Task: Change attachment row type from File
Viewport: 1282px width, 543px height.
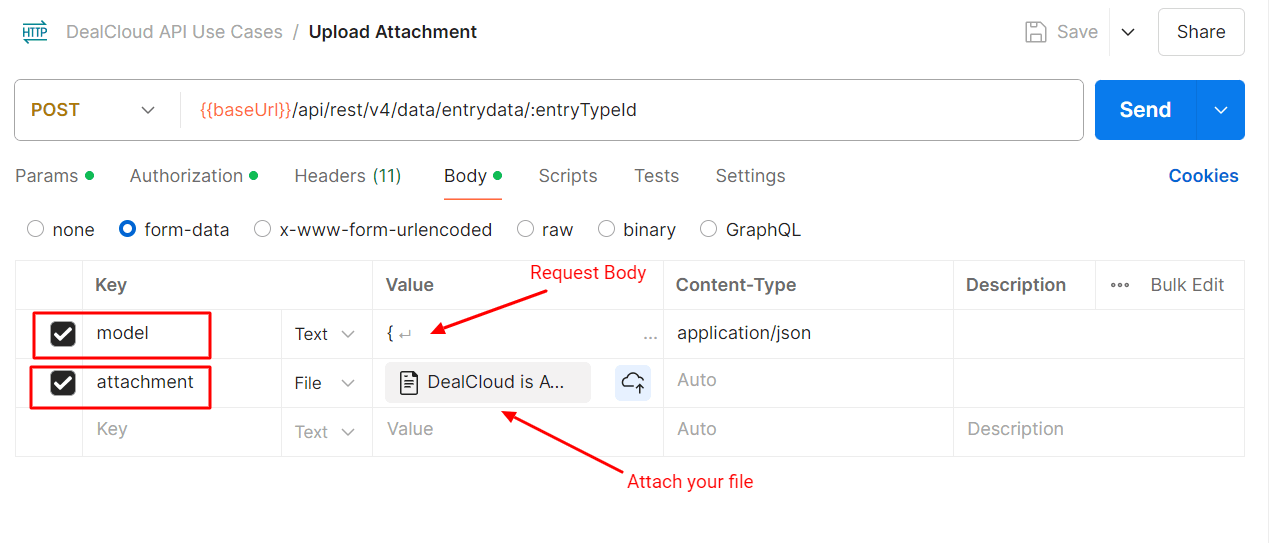Action: [325, 383]
